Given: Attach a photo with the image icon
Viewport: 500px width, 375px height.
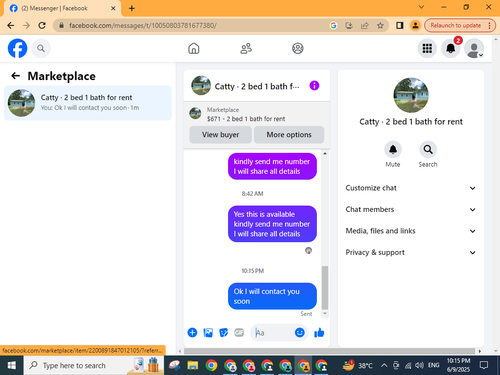Looking at the screenshot, I should coord(208,332).
